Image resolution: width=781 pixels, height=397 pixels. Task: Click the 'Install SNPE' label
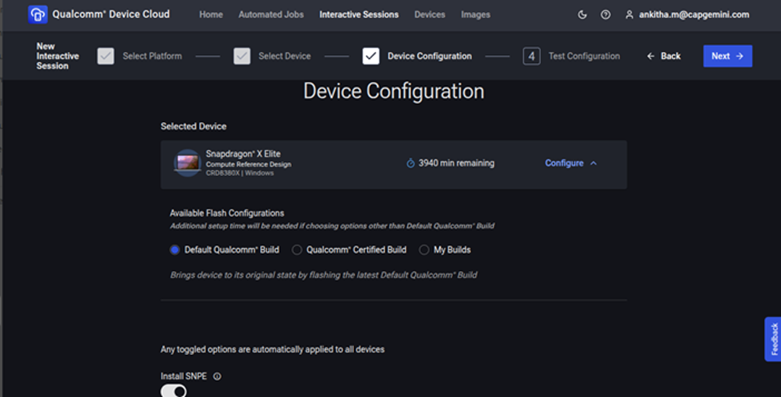183,376
